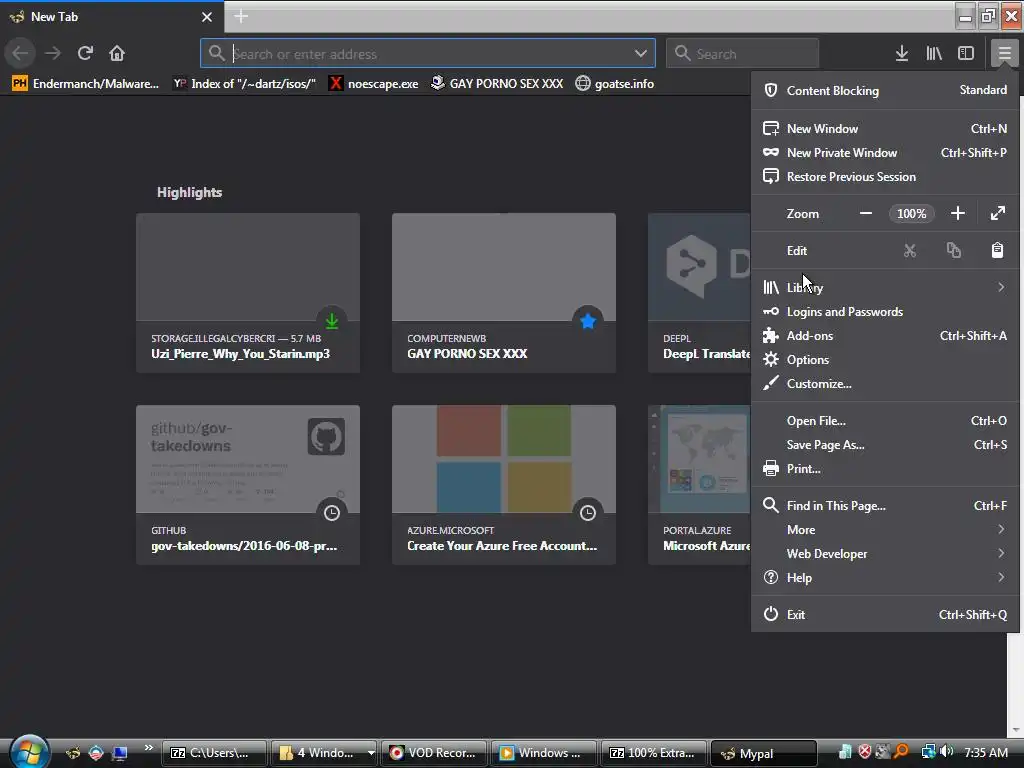This screenshot has height=768, width=1024.
Task: Switch to C:\Users taskbar window
Action: click(x=214, y=753)
